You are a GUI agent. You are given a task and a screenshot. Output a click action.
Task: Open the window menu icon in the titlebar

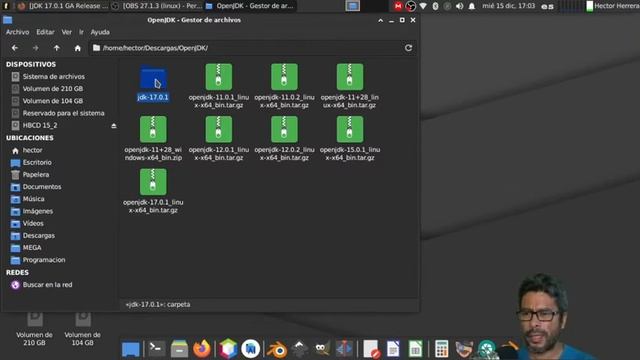7,20
